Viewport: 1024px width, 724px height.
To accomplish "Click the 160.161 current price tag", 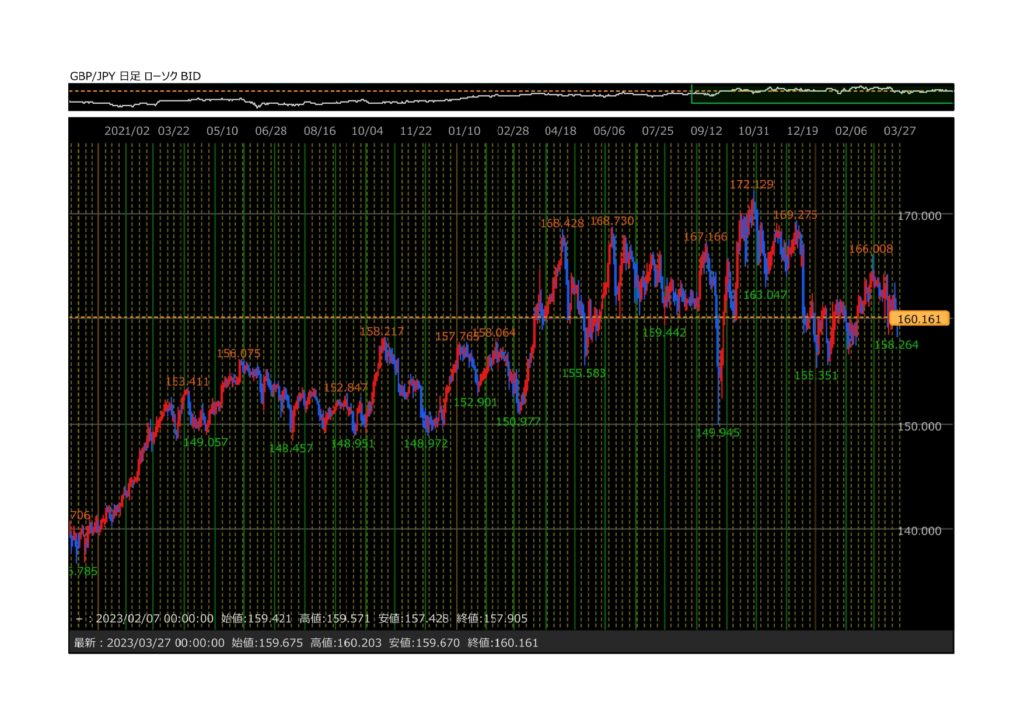I will click(x=920, y=319).
